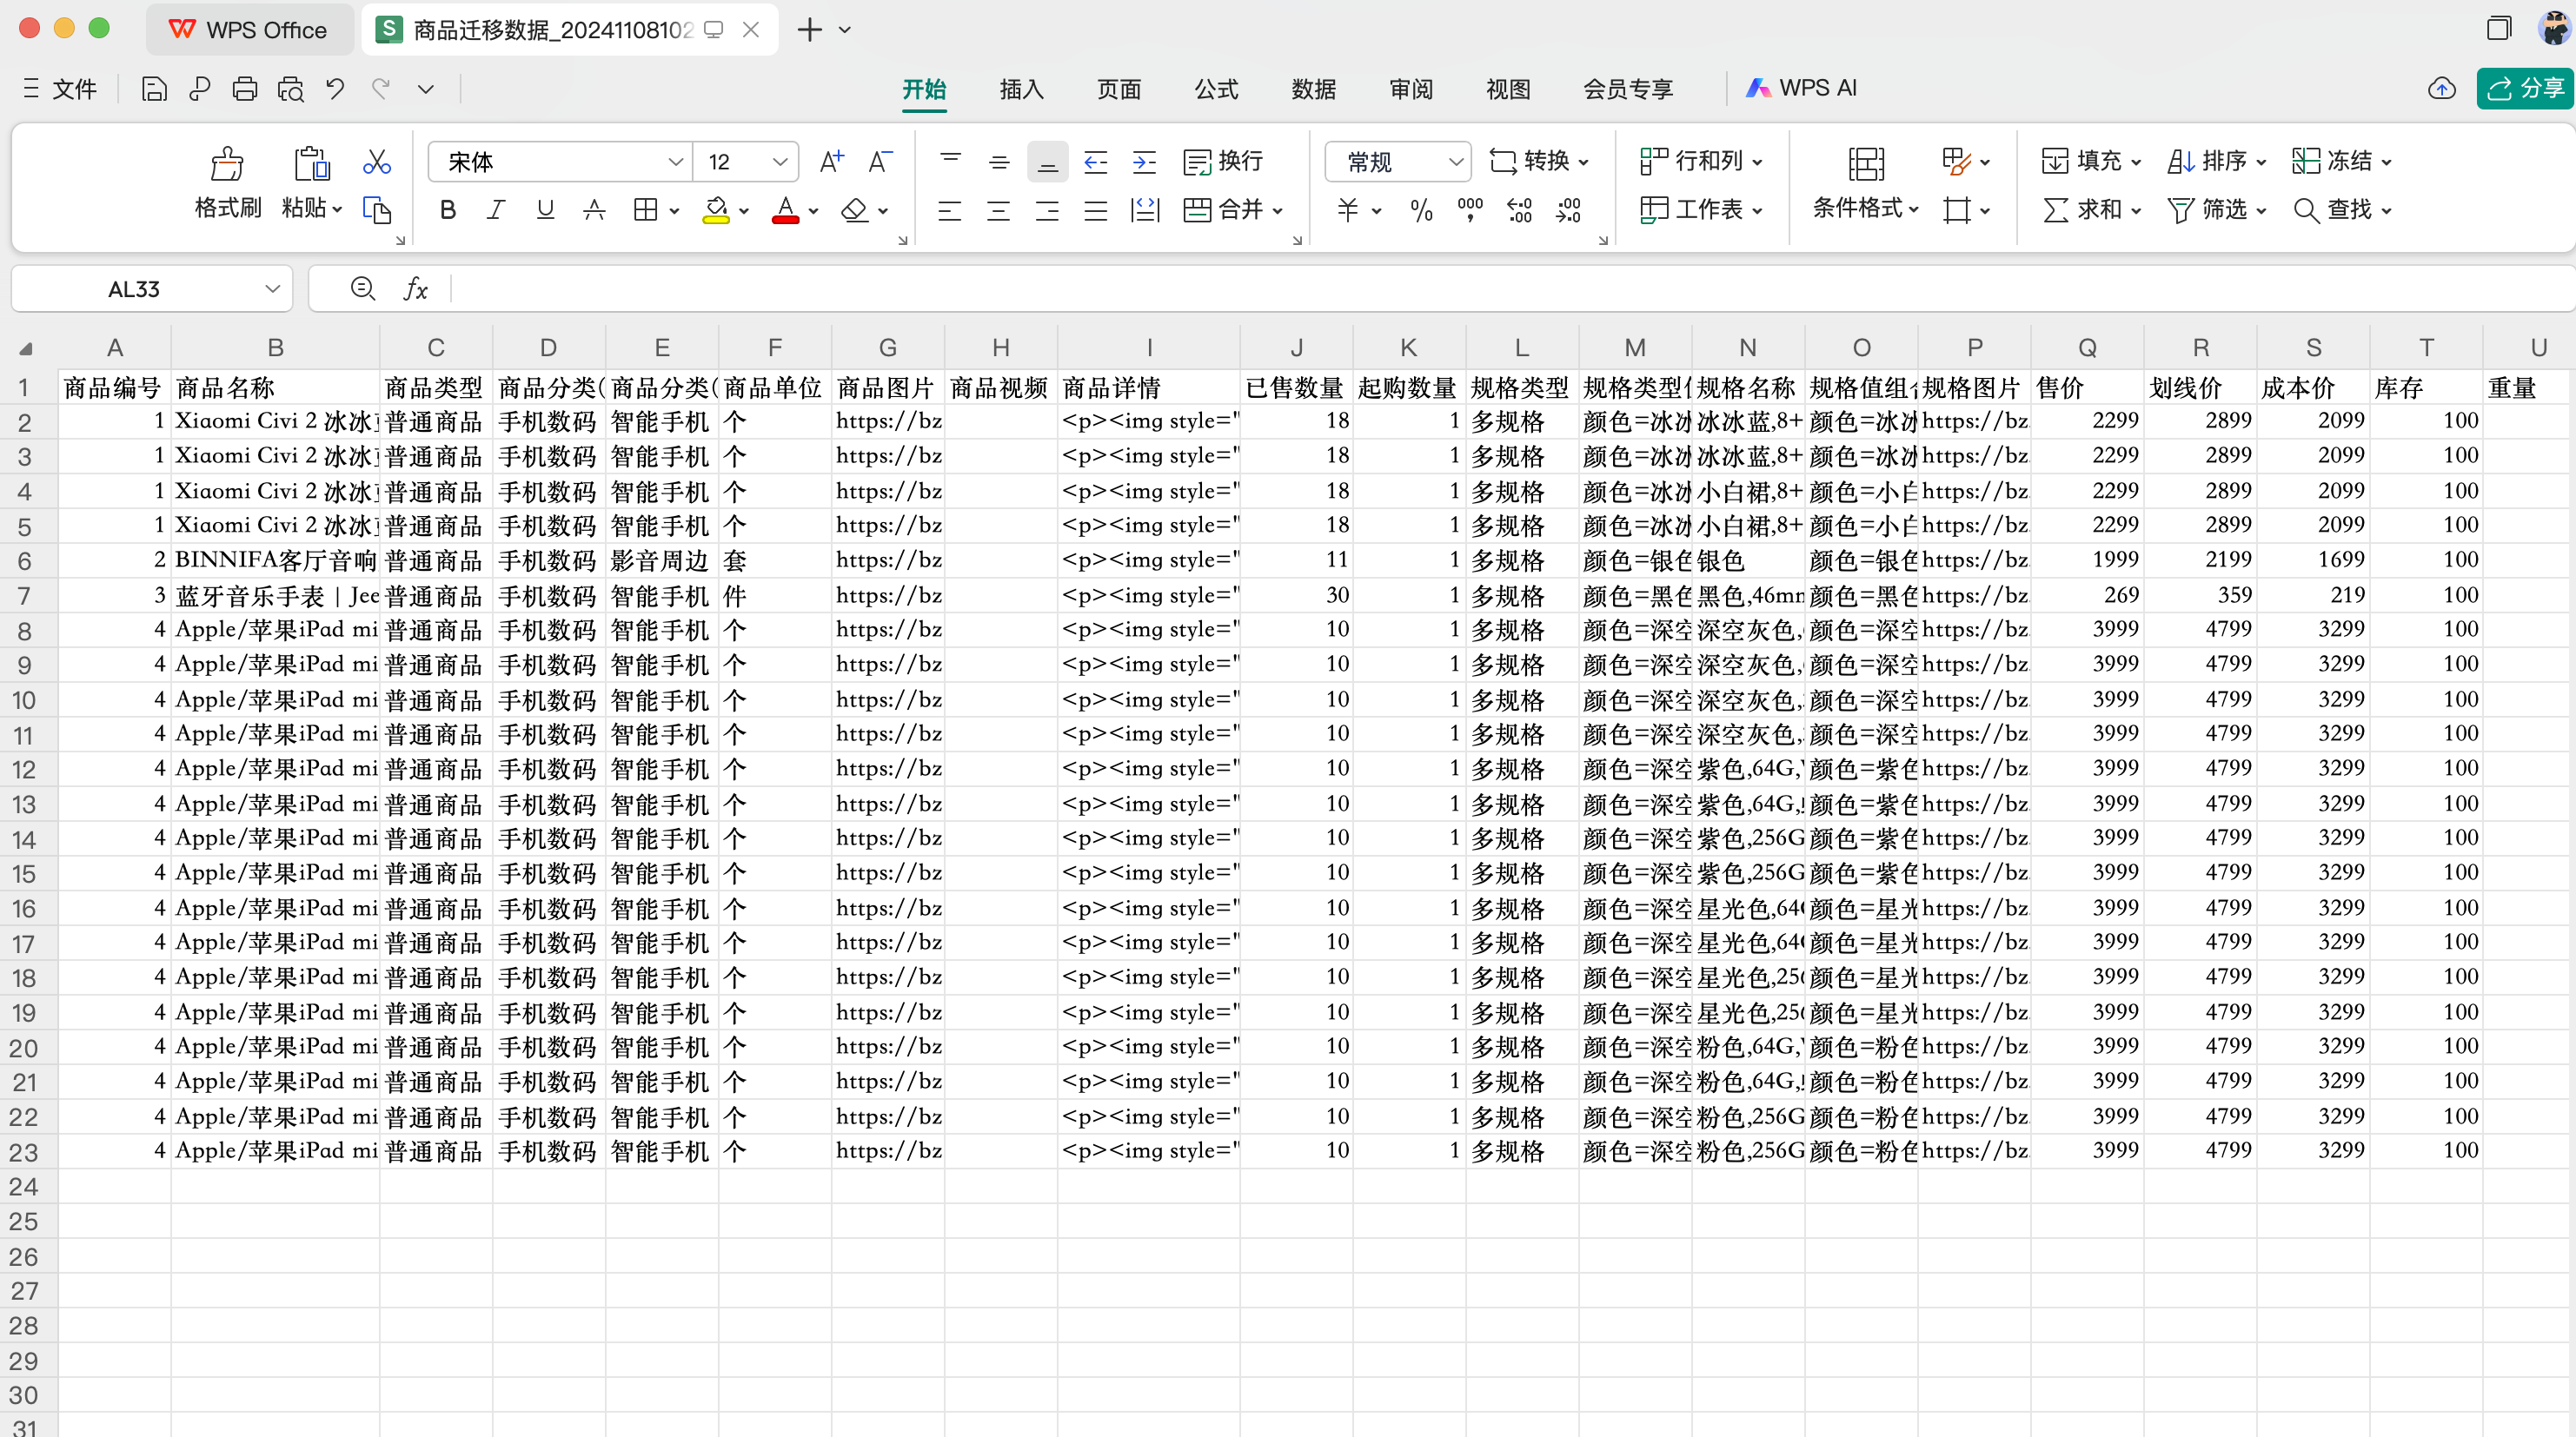Expand the font size 12 dropdown
This screenshot has height=1437, width=2576.
[x=780, y=162]
